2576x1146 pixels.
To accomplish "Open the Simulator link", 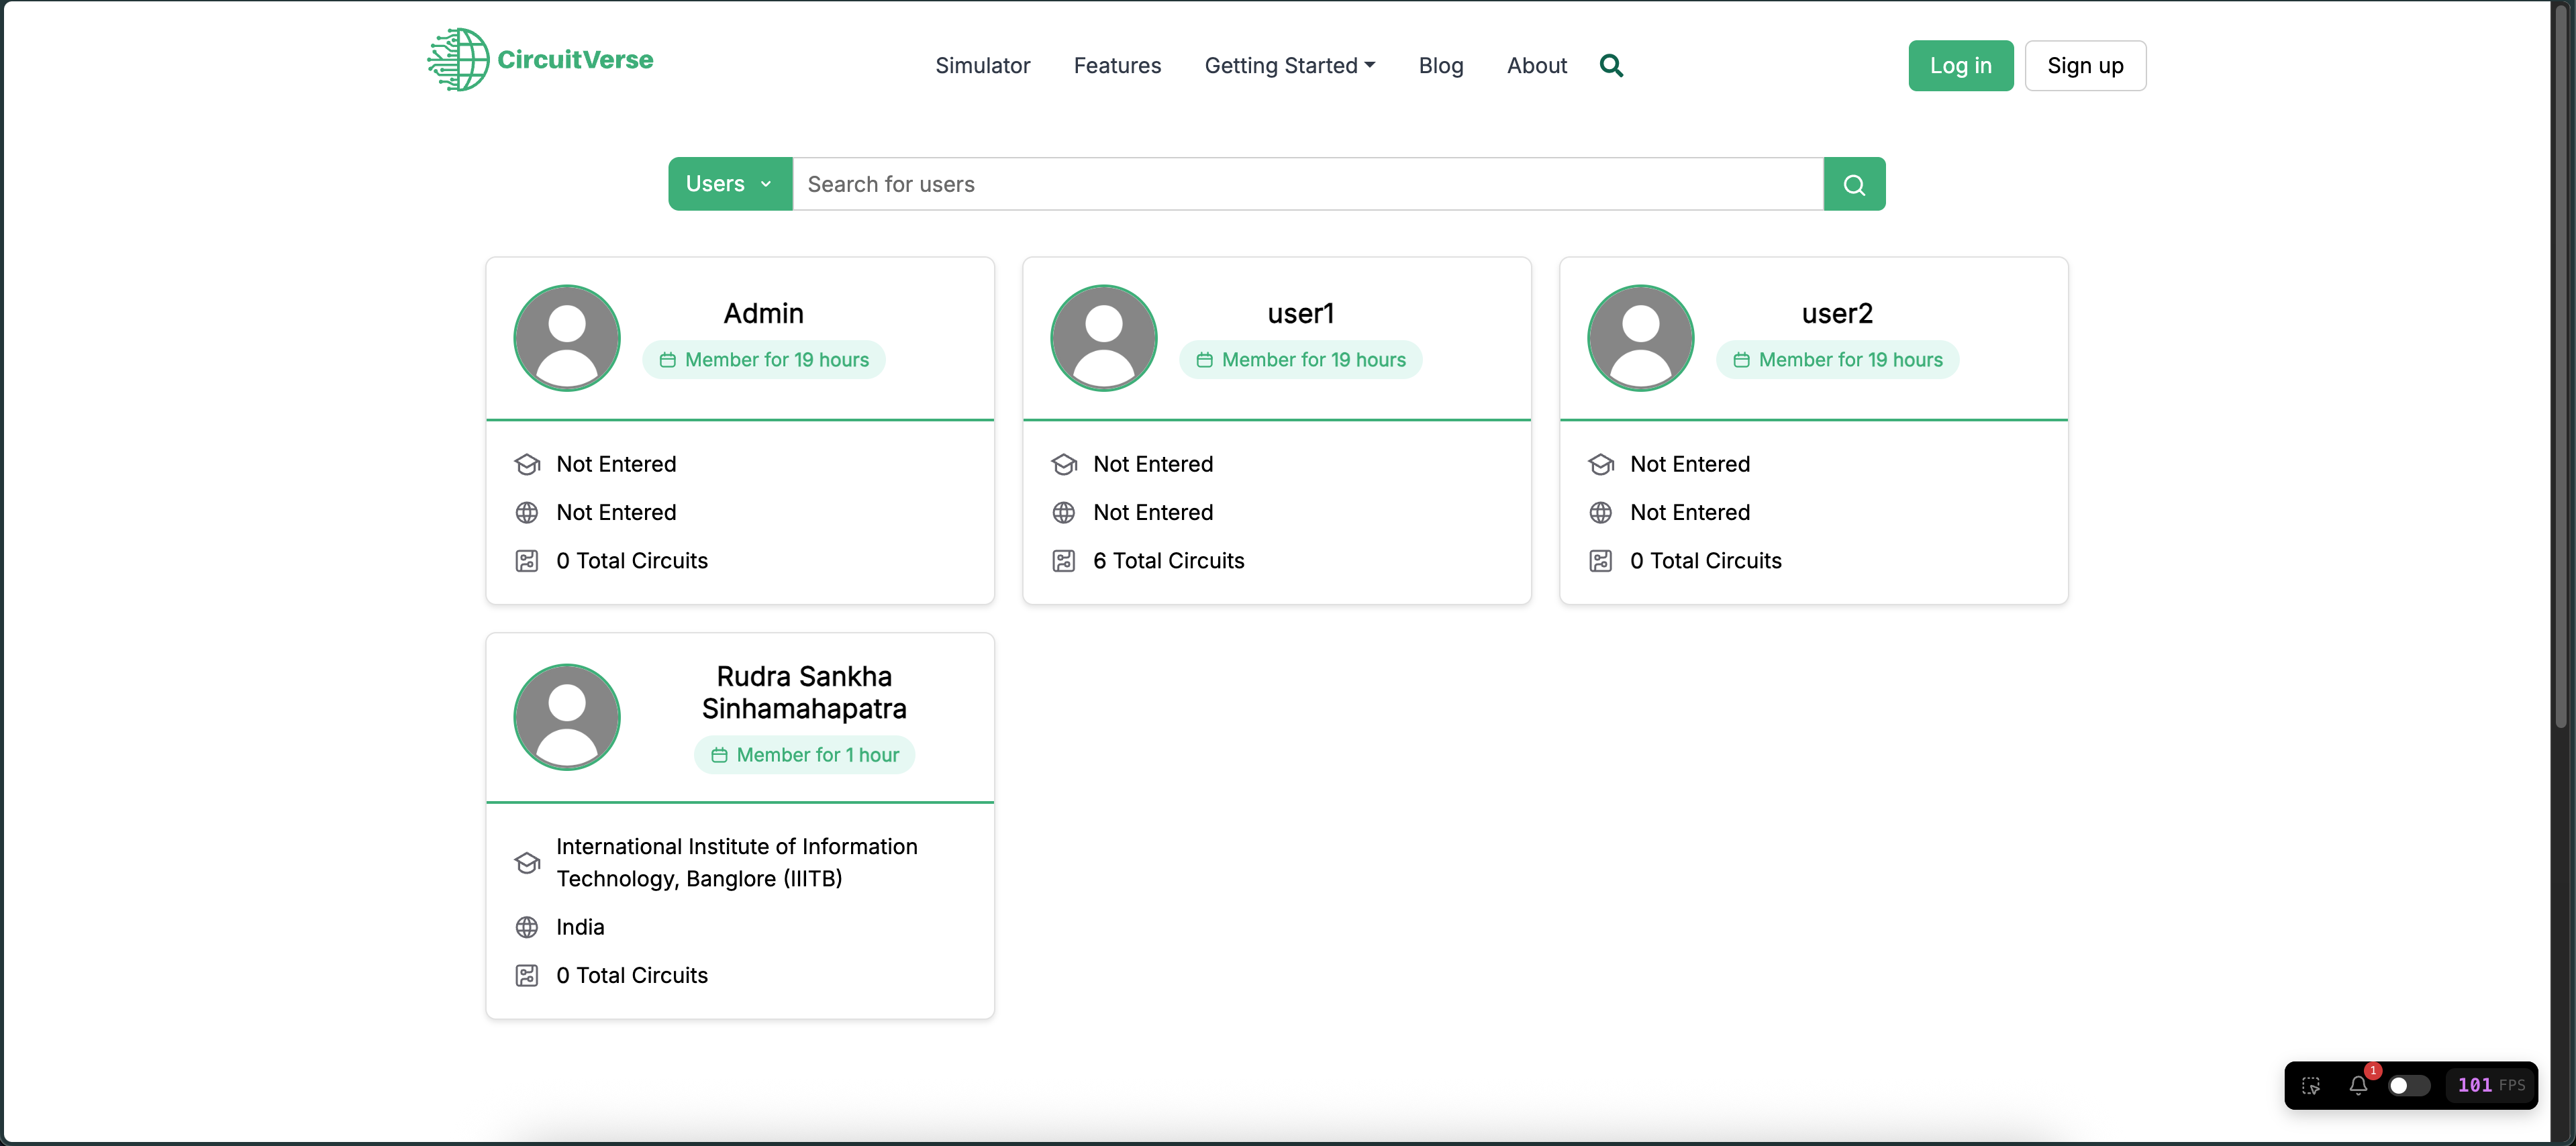I will (983, 65).
